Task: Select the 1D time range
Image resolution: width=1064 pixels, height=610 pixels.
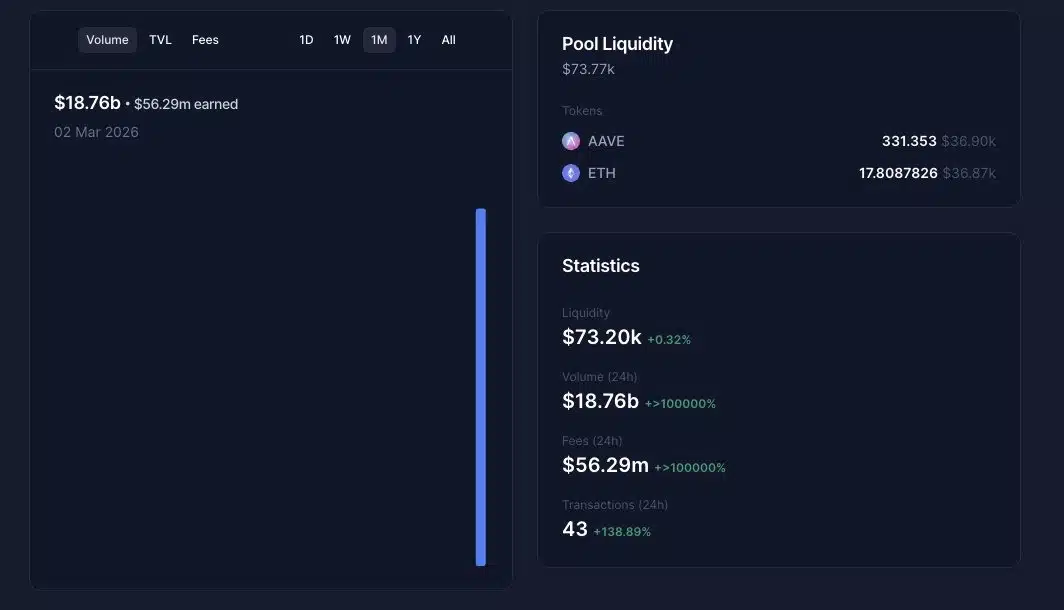Action: pos(306,40)
